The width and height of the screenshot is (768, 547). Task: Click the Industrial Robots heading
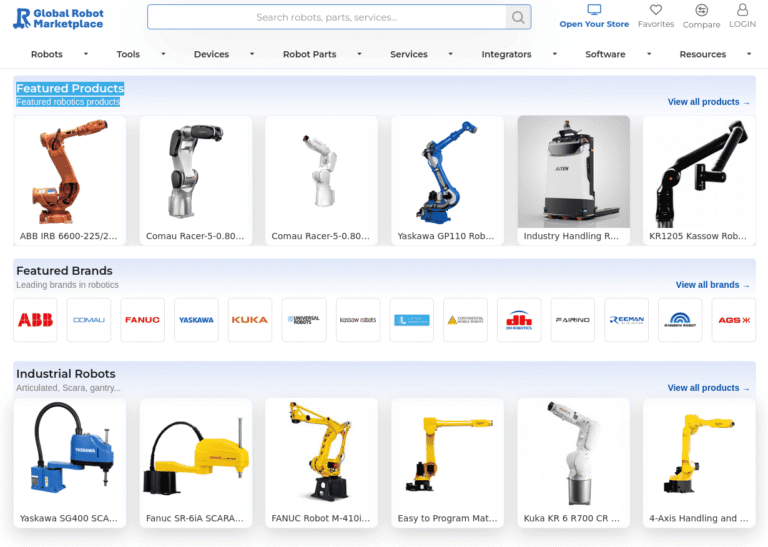point(66,374)
